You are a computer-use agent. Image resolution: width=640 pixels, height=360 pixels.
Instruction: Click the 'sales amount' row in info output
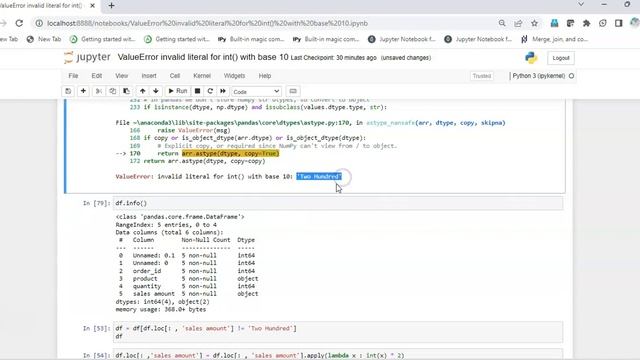(189, 294)
